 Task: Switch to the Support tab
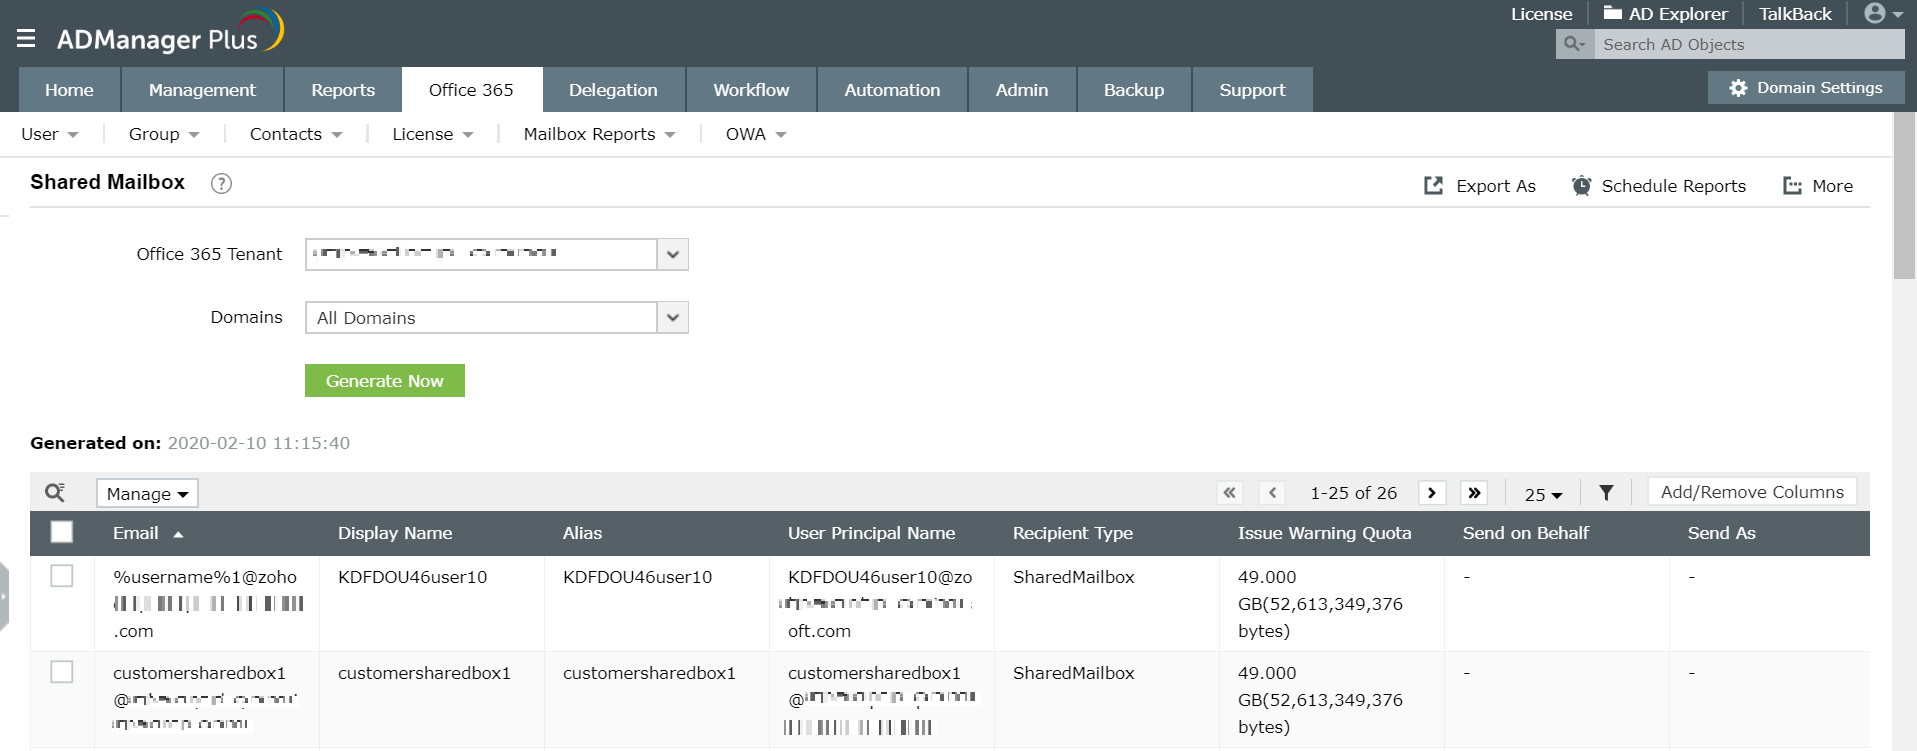pyautogui.click(x=1252, y=90)
